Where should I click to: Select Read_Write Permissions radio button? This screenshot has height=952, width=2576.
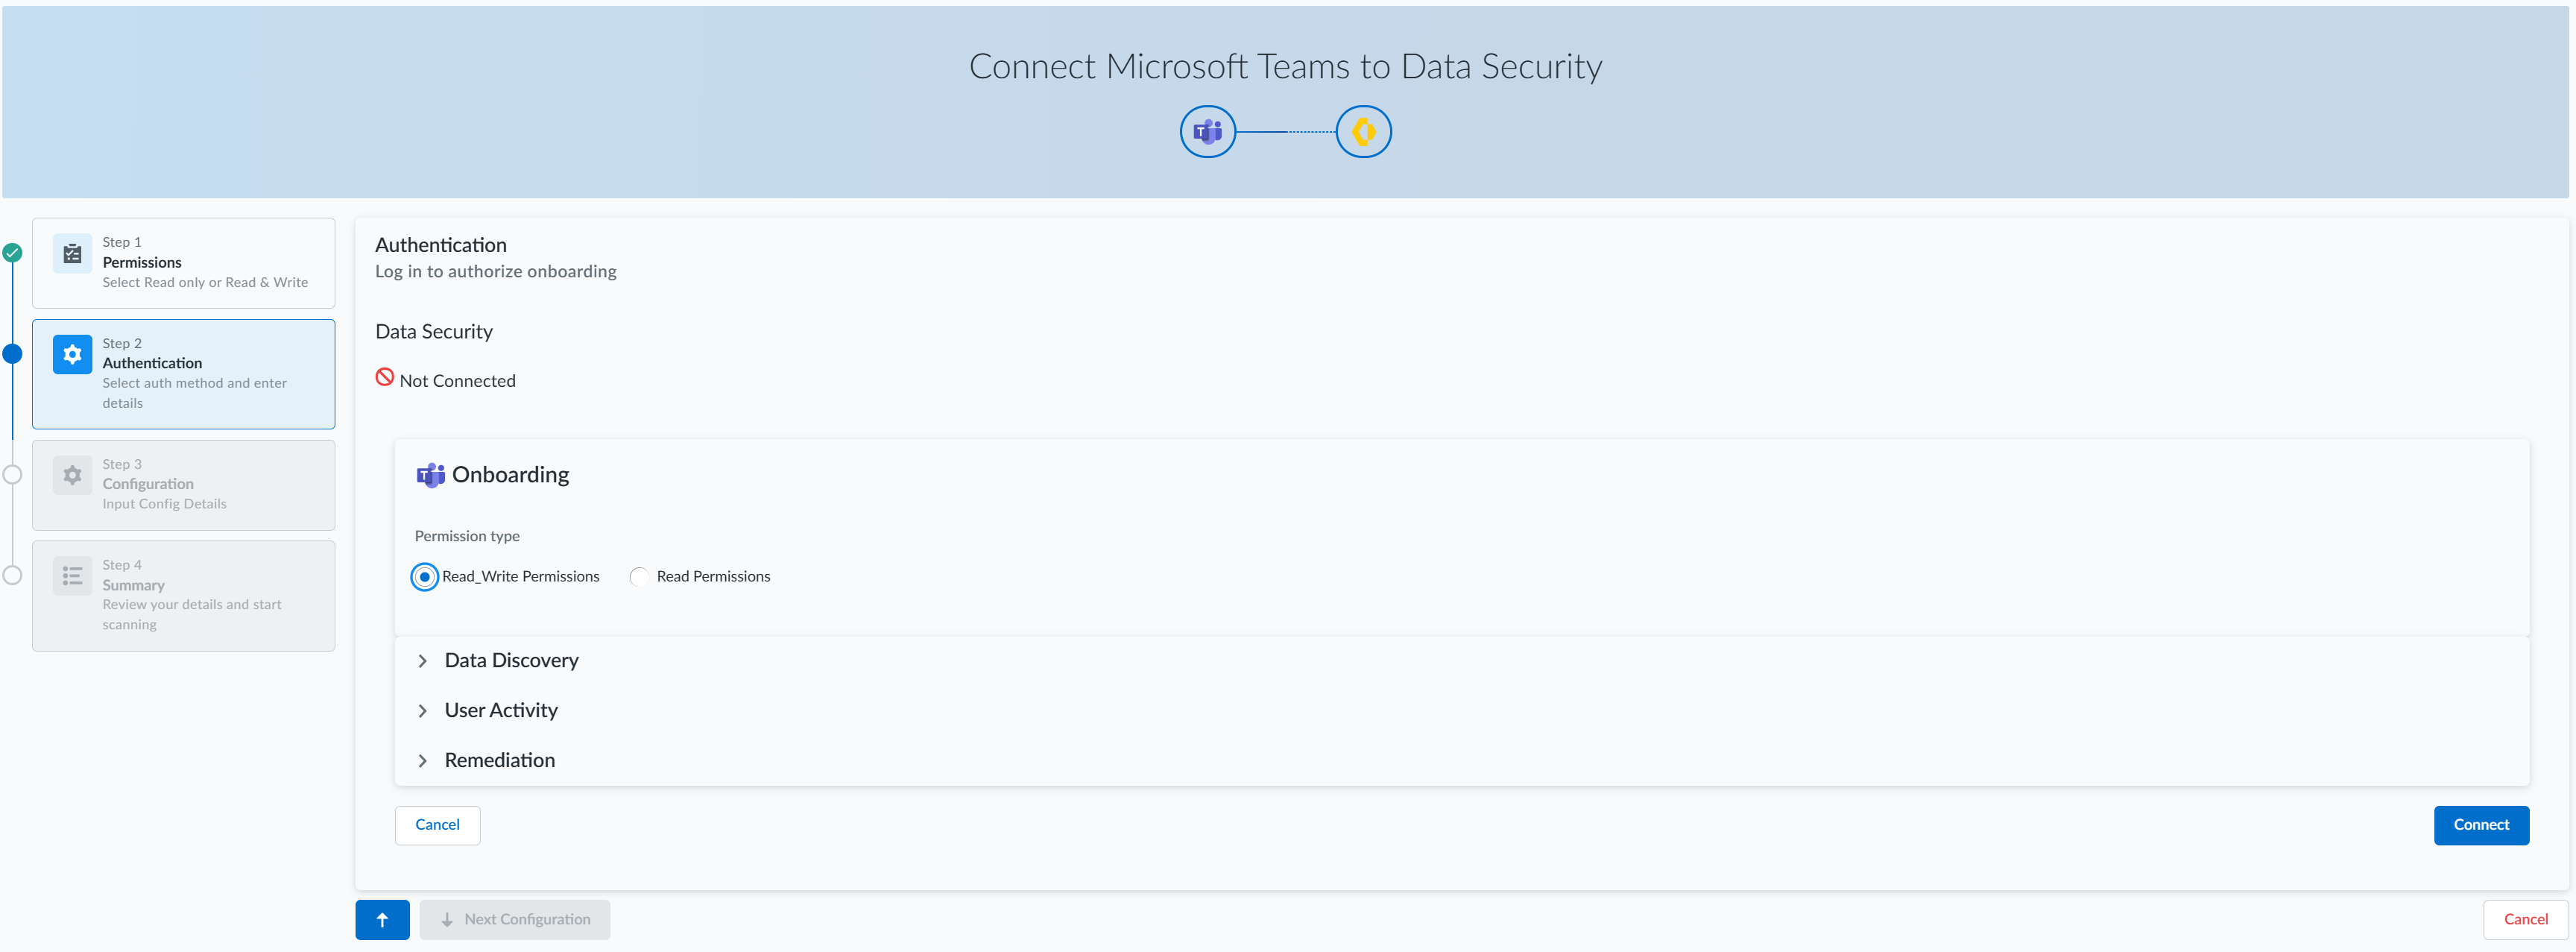[425, 577]
